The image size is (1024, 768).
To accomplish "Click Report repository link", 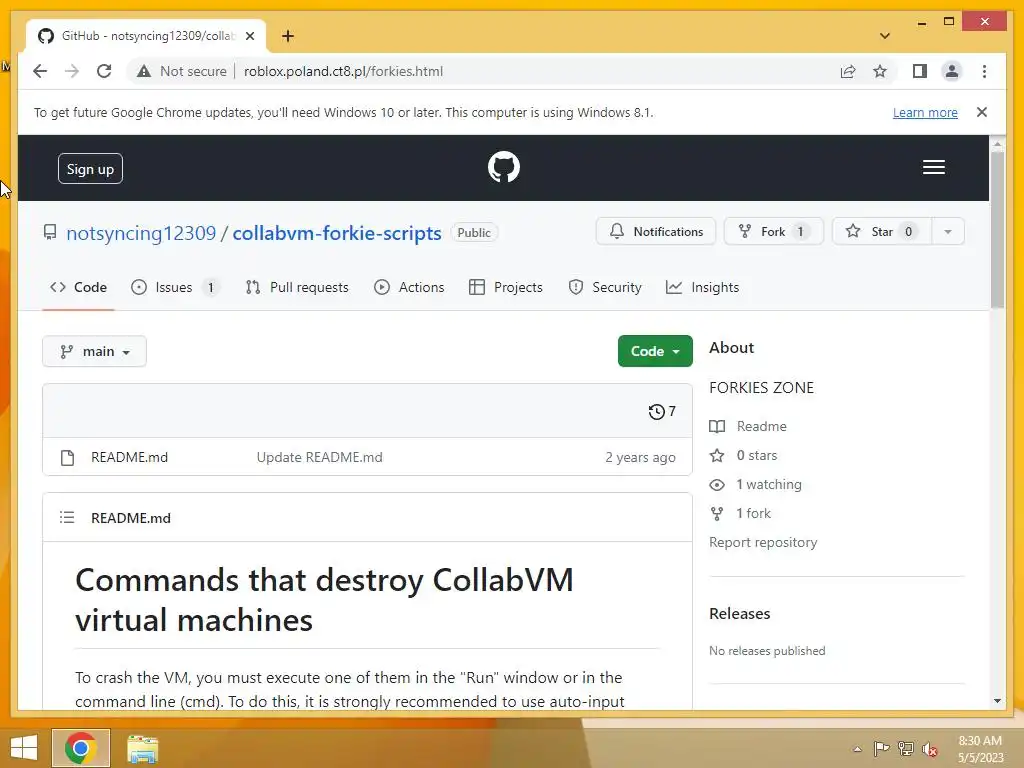I will pos(763,543).
